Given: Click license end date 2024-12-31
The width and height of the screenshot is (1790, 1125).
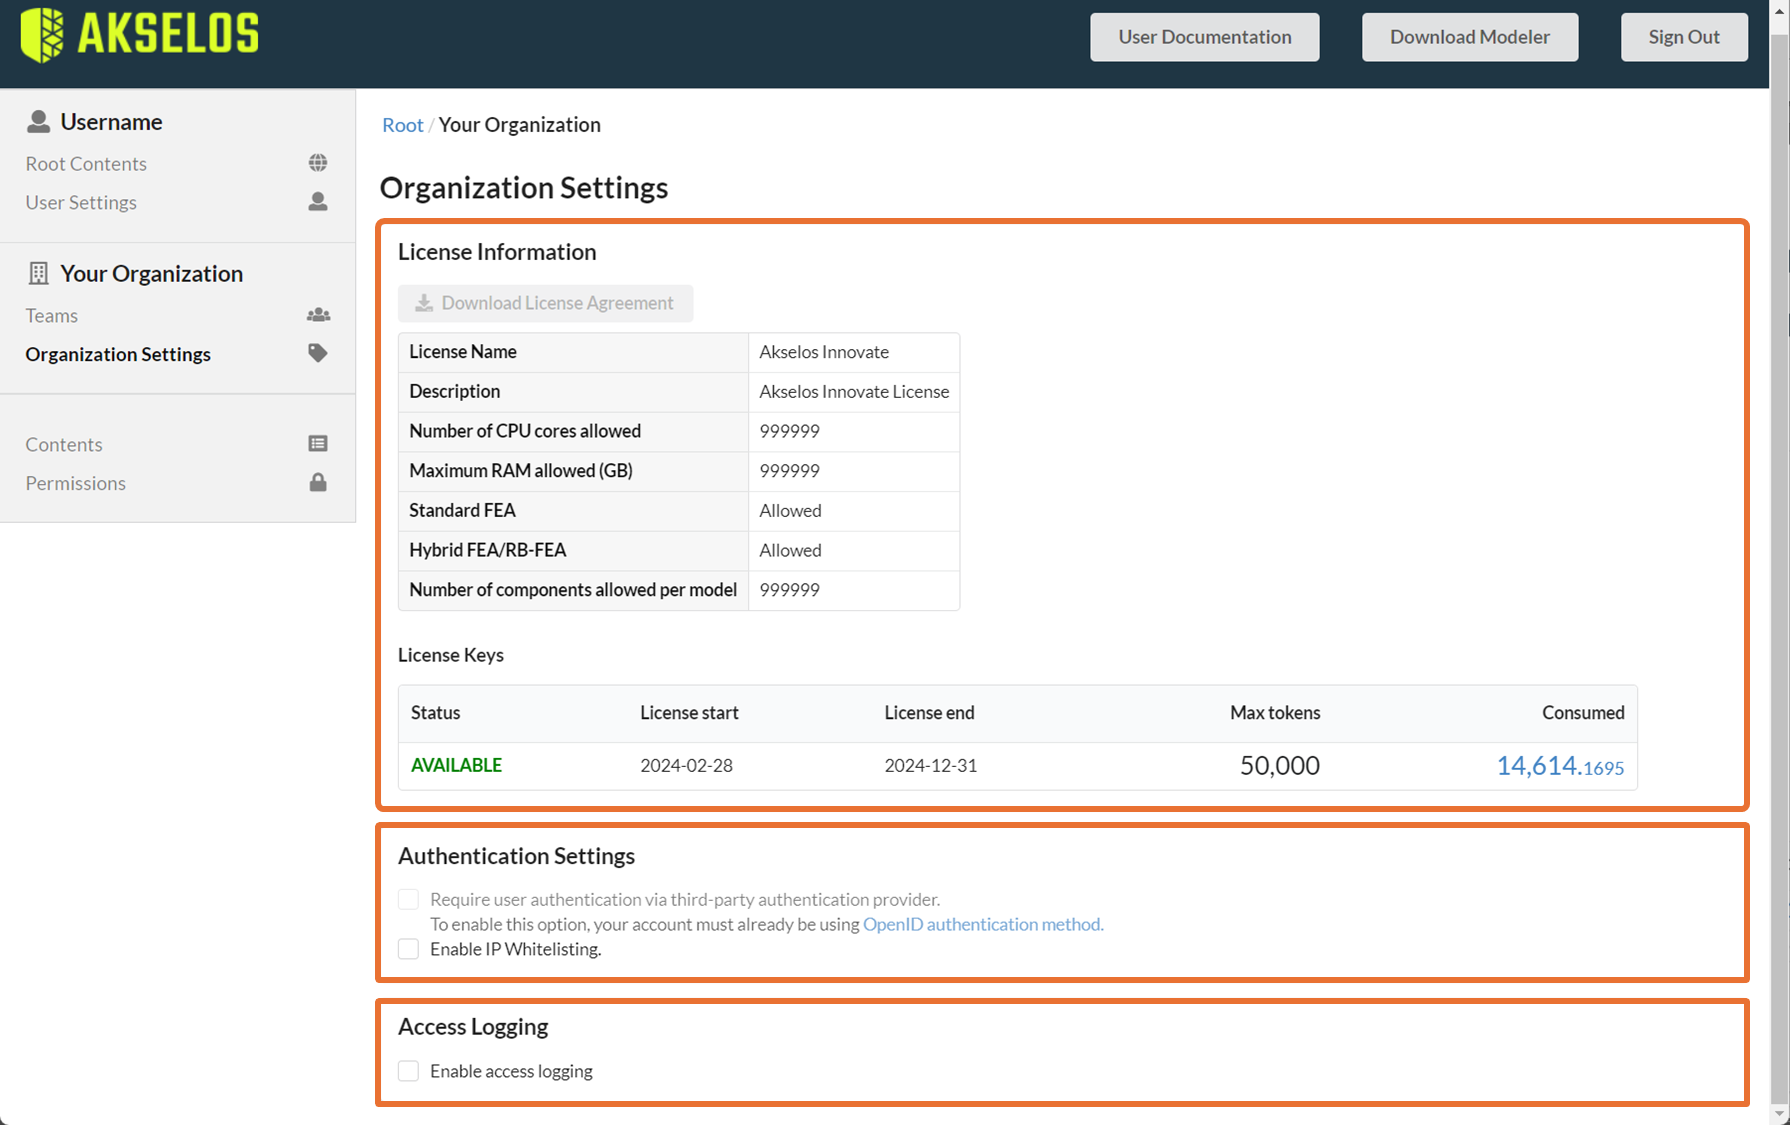Looking at the screenshot, I should (930, 765).
